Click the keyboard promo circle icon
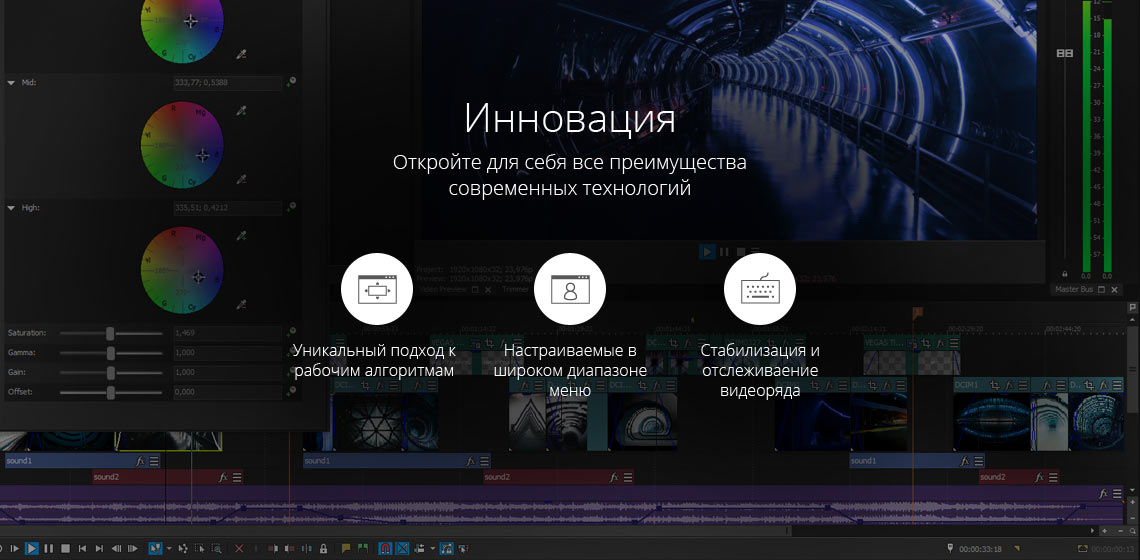 click(x=760, y=289)
